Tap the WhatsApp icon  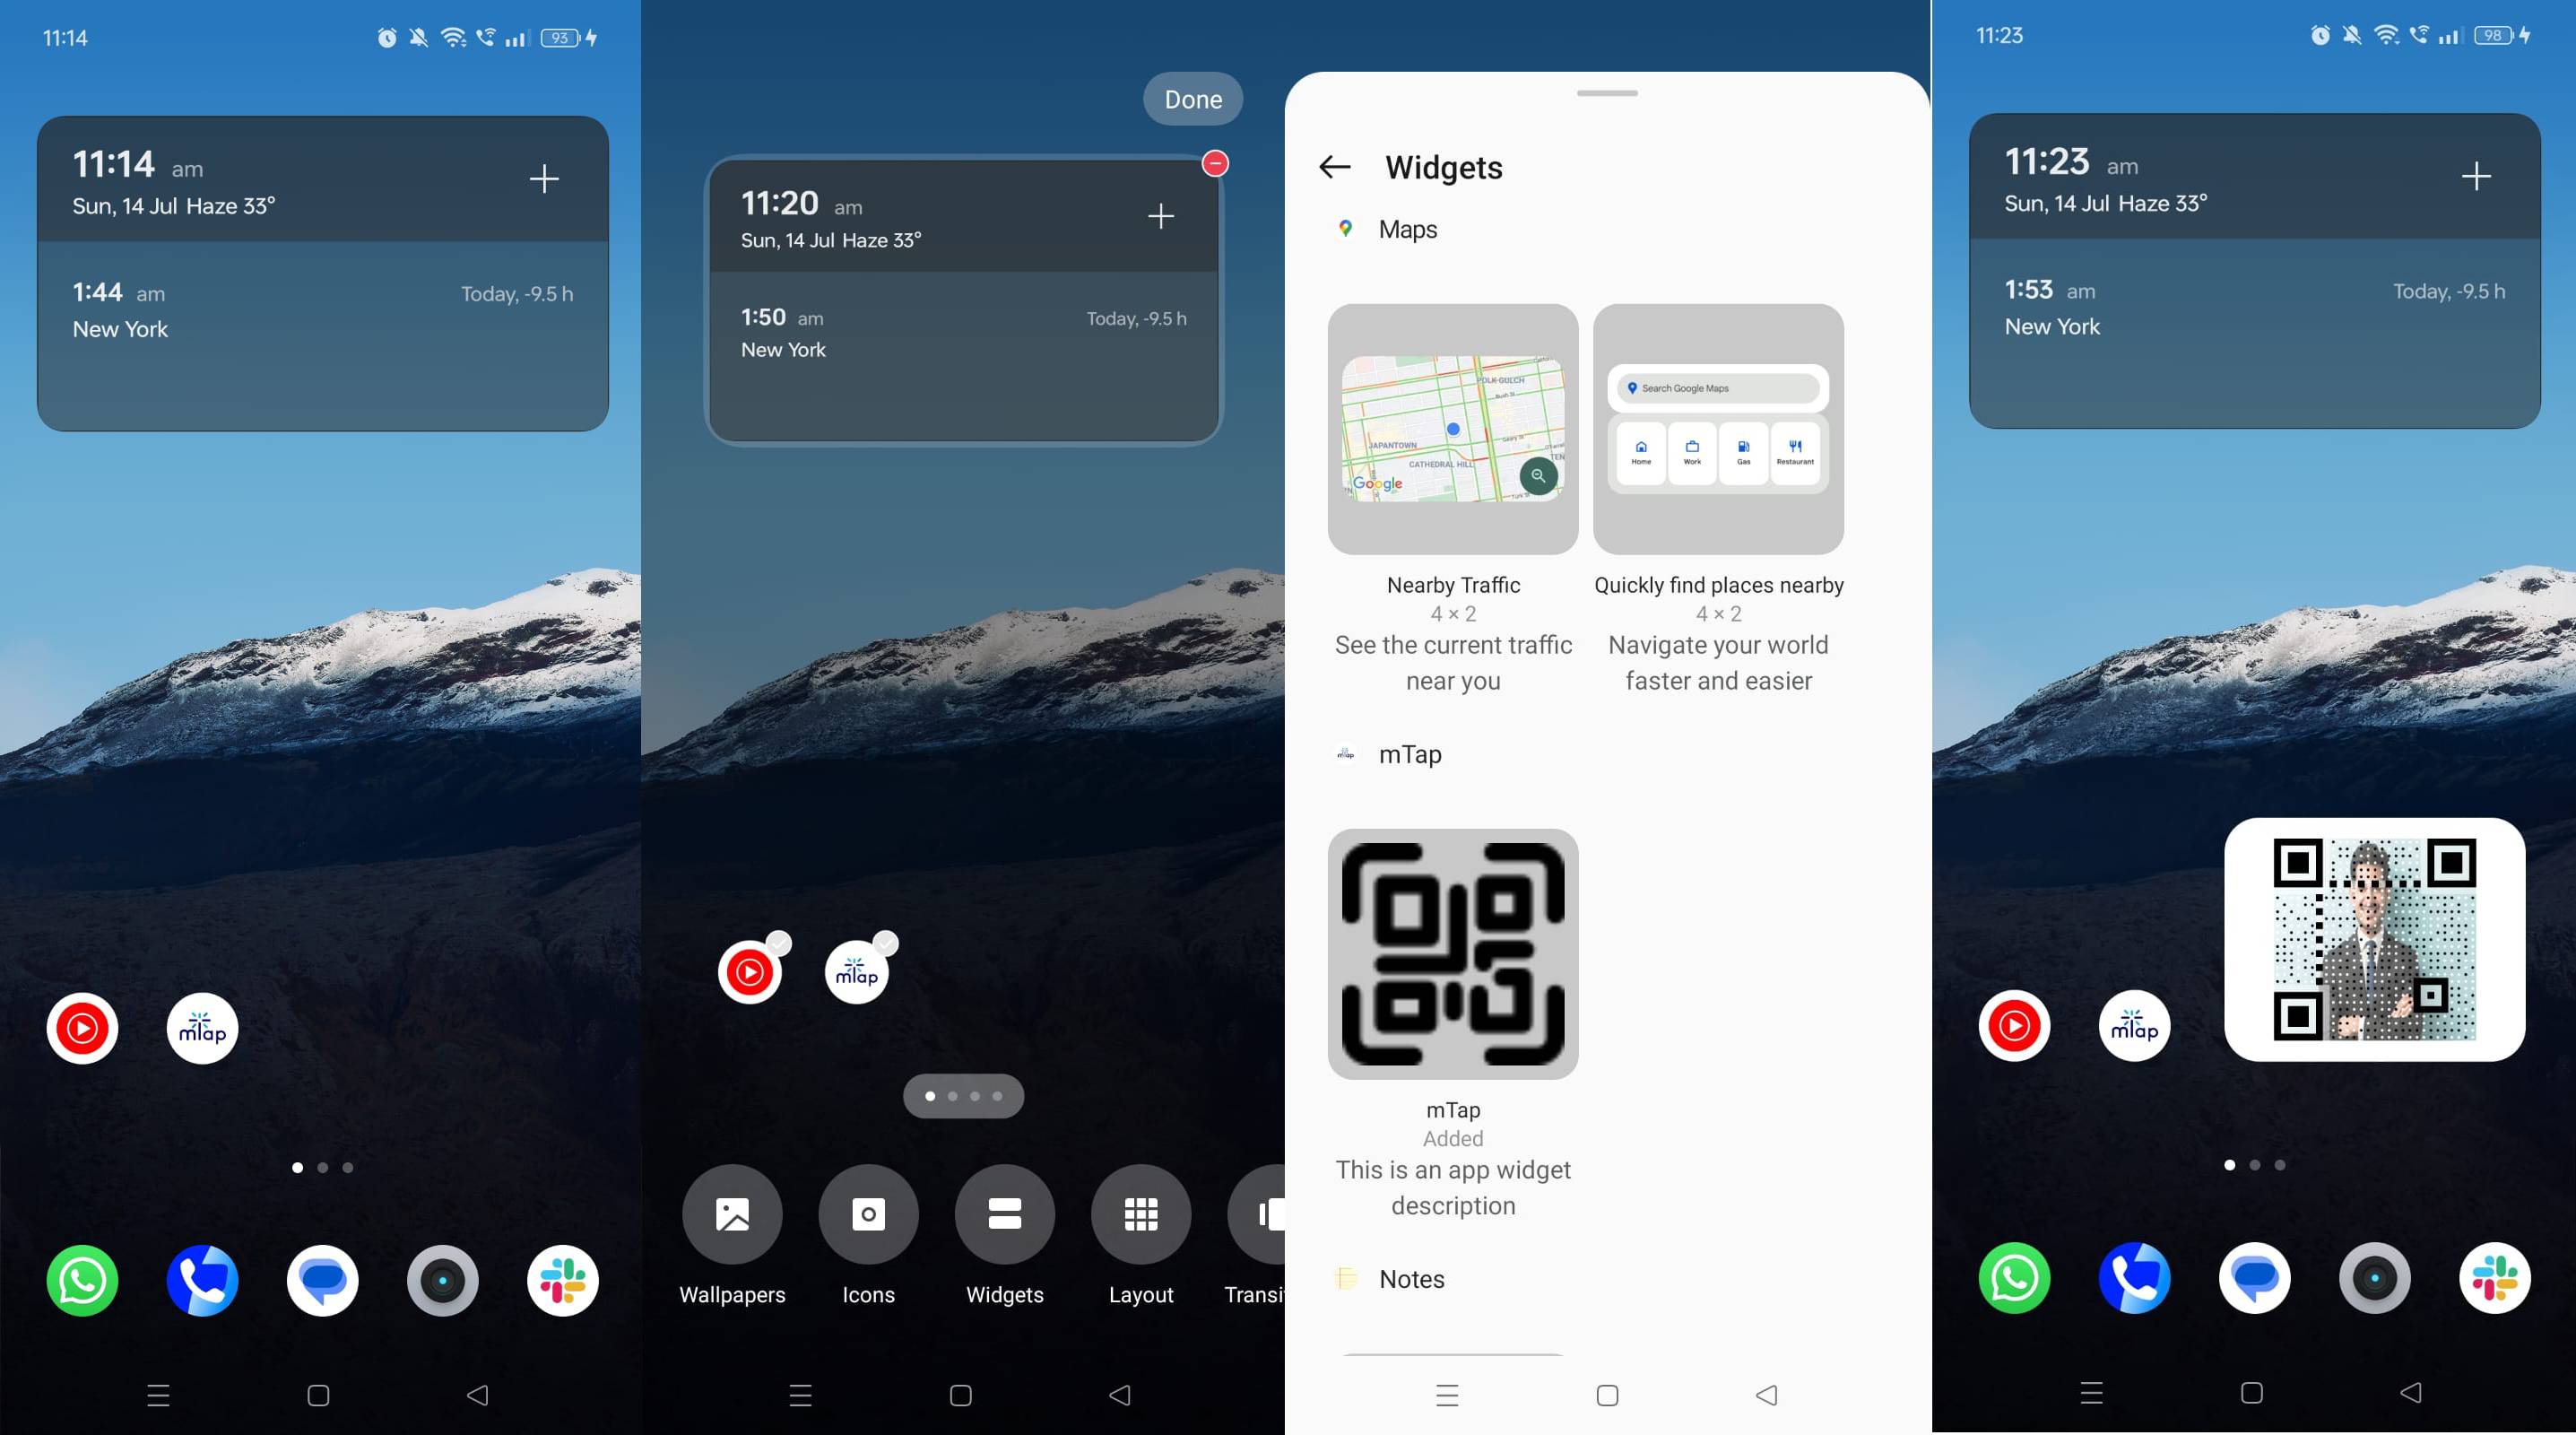82,1280
